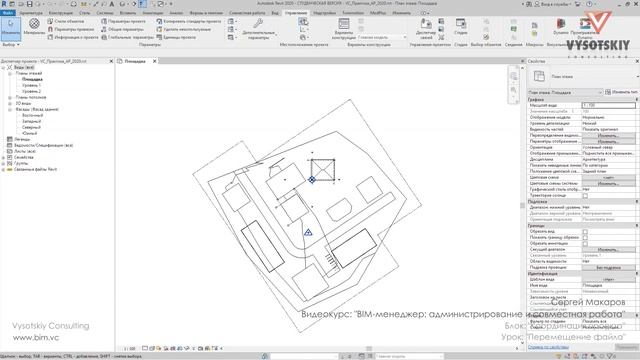Click the Dynamo icon in ribbon

tap(561, 25)
